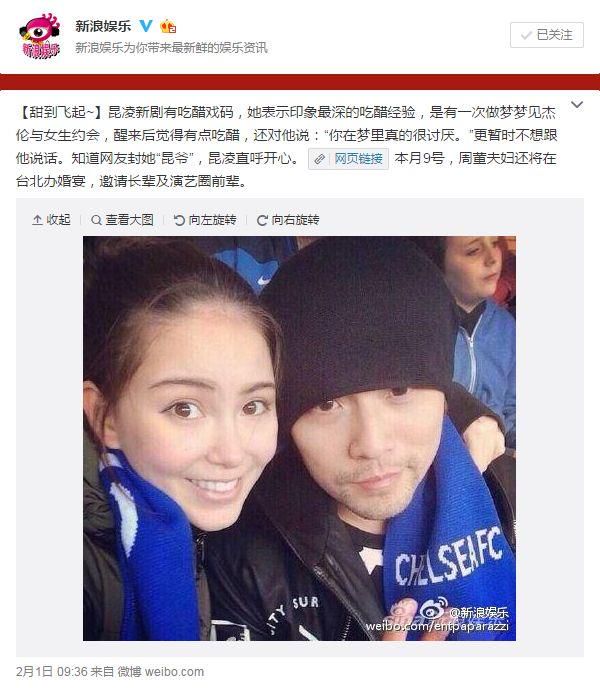Collapse the image with 收起
This screenshot has height=688, width=600.
51,220
